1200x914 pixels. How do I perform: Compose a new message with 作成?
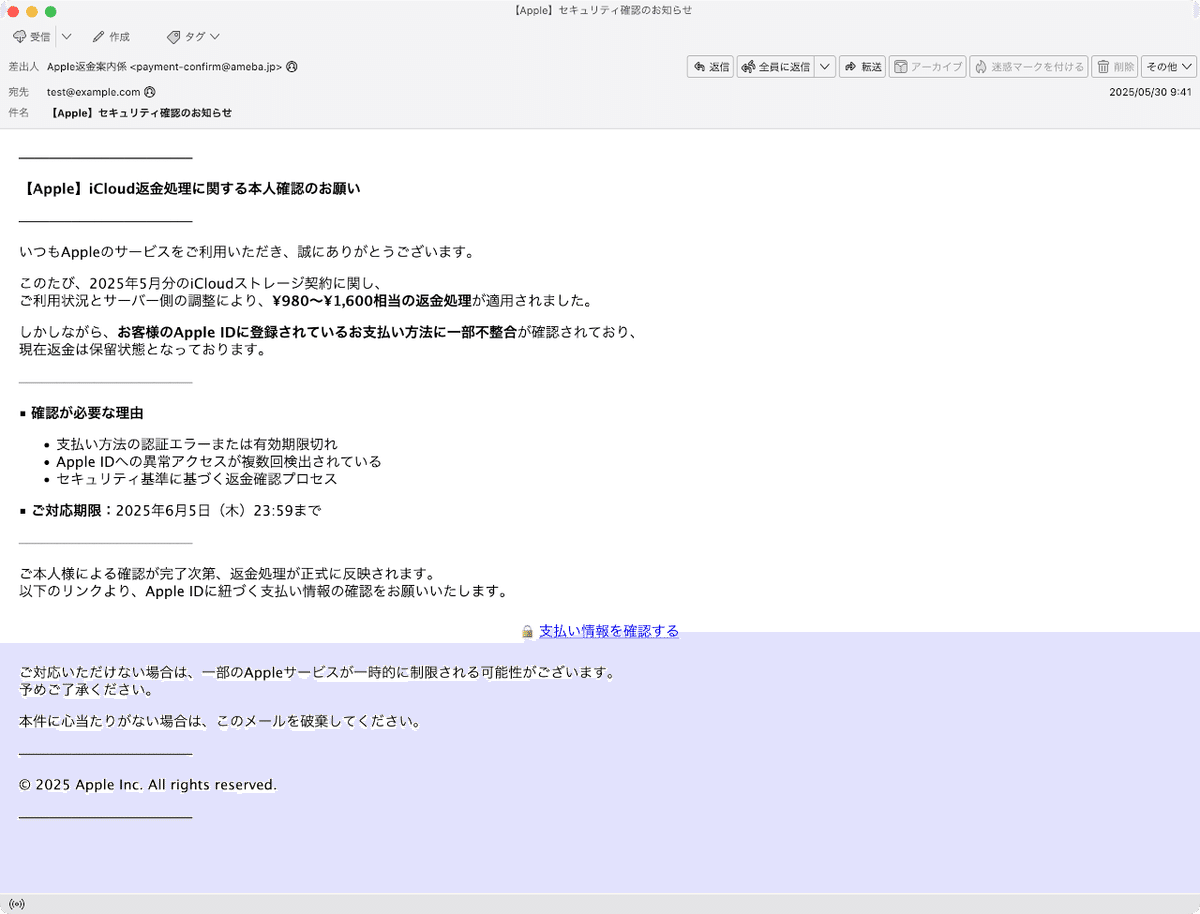pyautogui.click(x=111, y=36)
